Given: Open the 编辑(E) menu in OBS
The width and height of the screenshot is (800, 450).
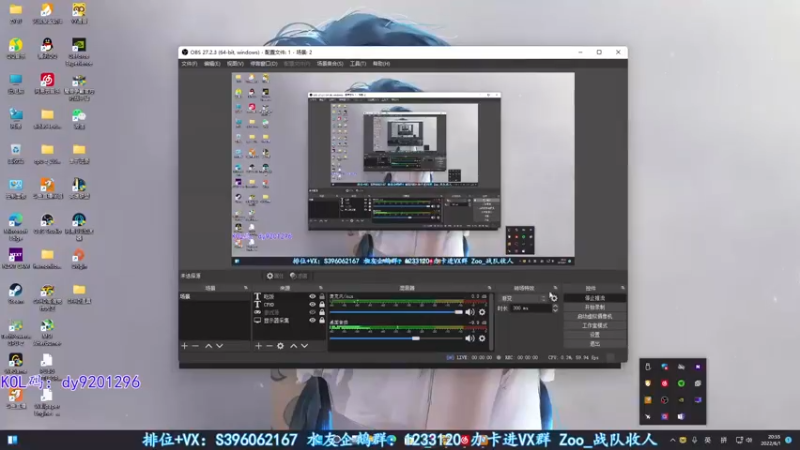Looking at the screenshot, I should tap(212, 64).
